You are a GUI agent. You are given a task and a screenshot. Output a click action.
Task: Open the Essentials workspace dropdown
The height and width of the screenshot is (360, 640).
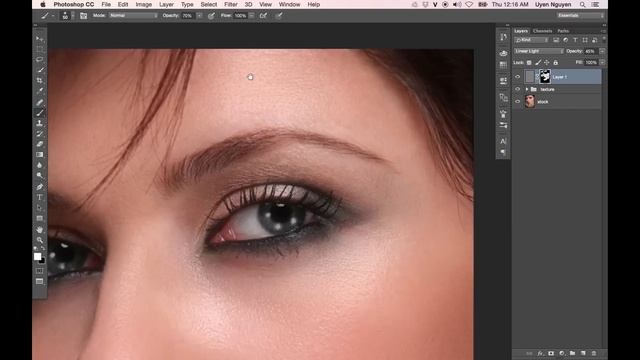581,16
